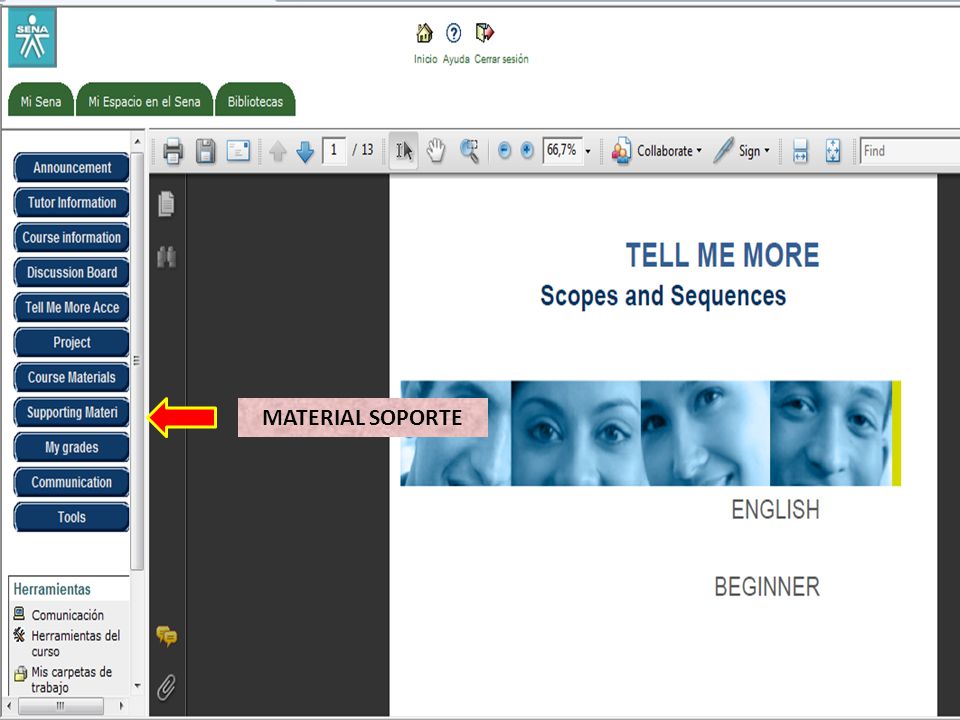This screenshot has height=720, width=960.
Task: Click the sidebar horizontal scrollbar thumb
Action: click(x=61, y=706)
